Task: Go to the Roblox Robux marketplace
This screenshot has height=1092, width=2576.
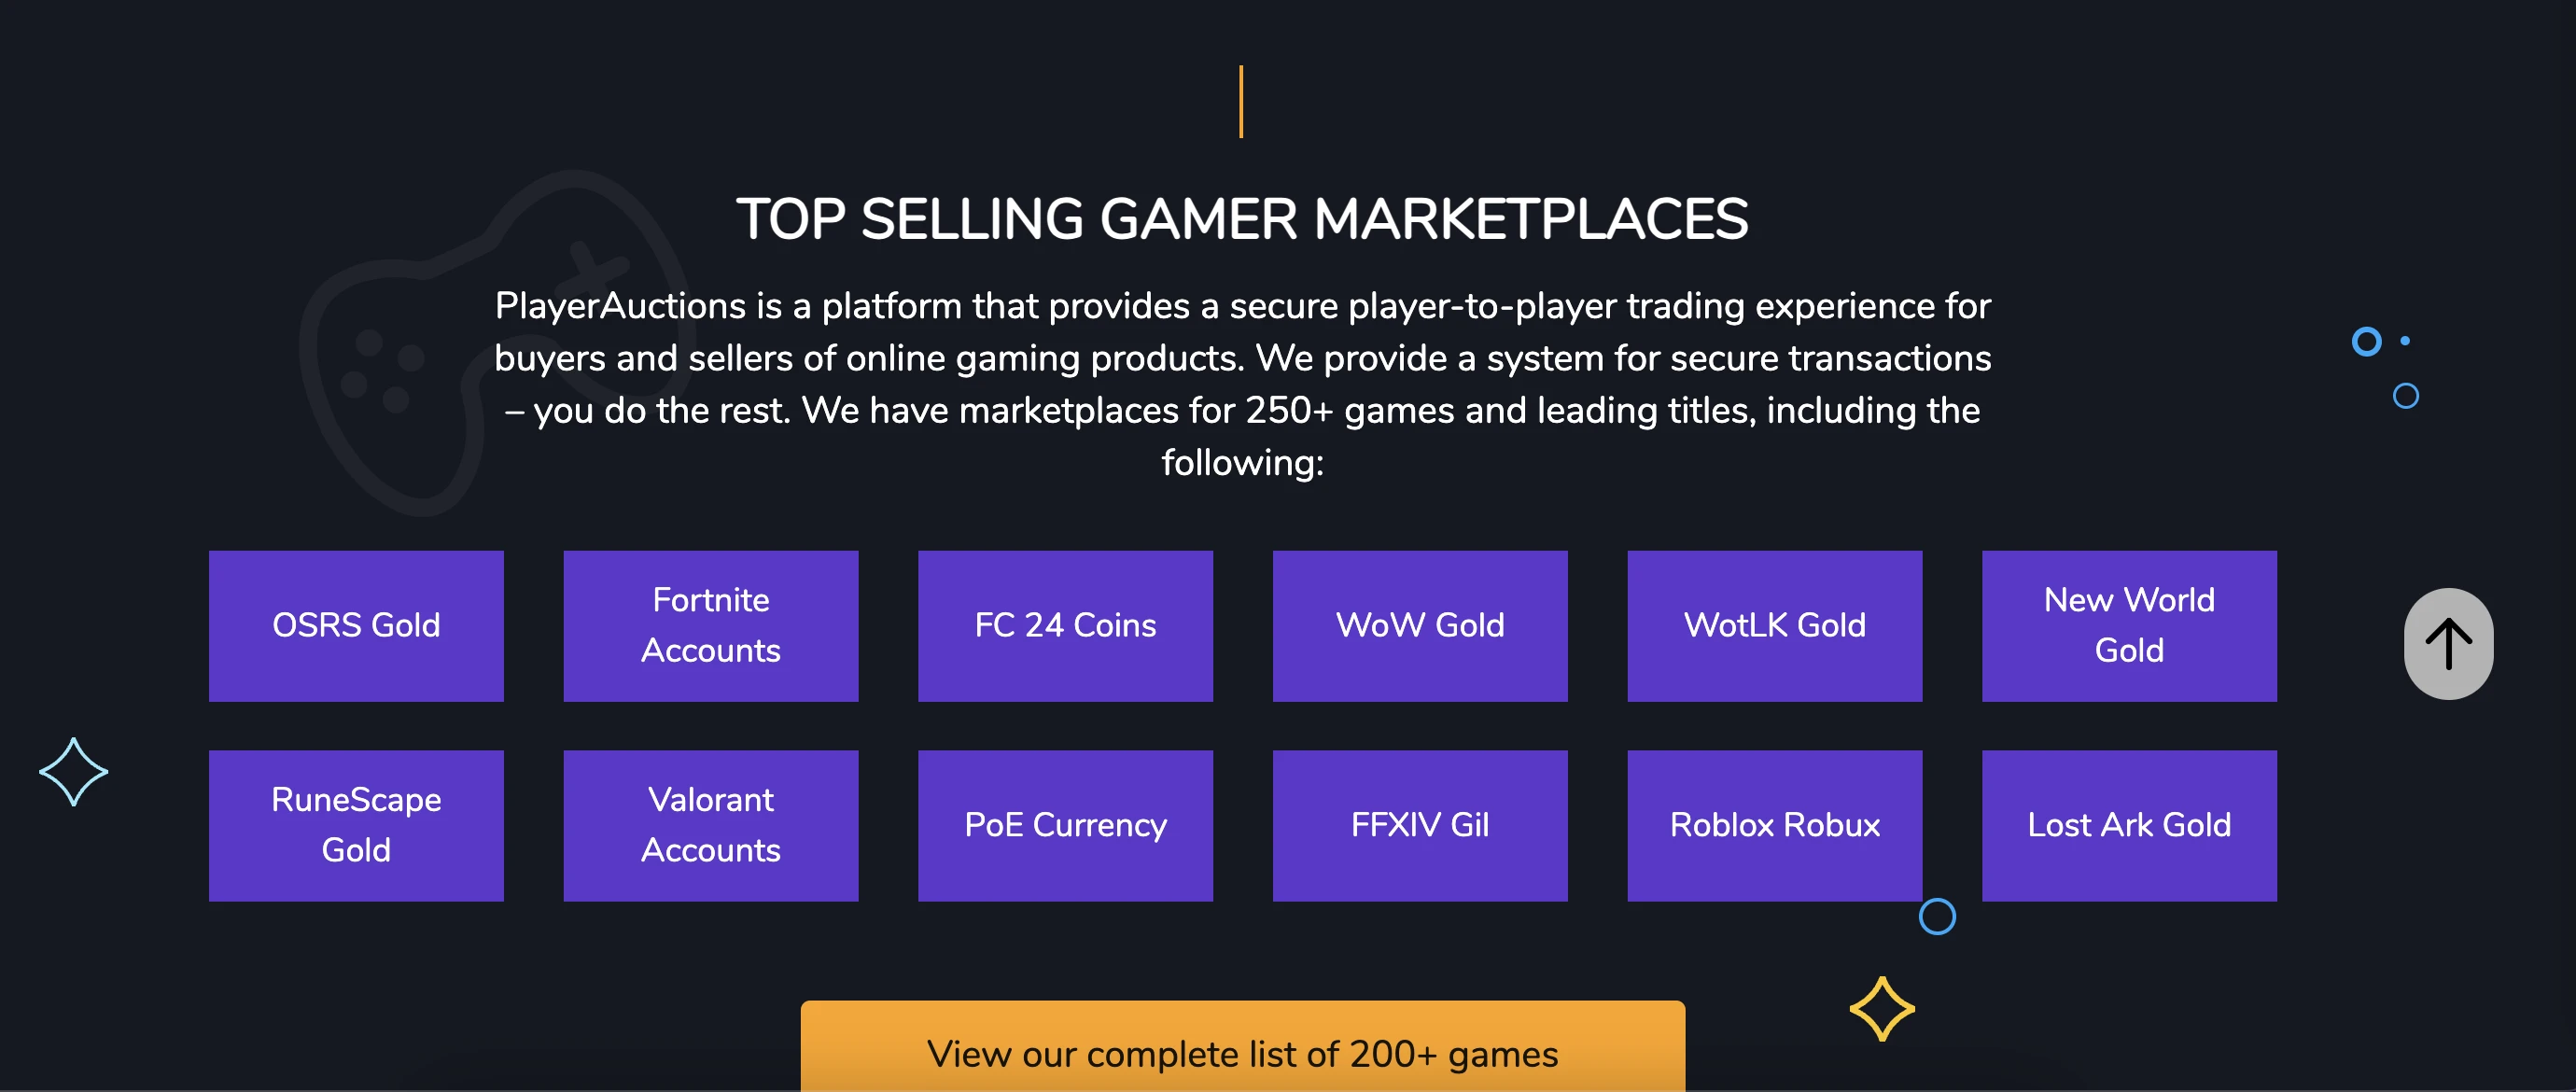Action: coord(1775,826)
